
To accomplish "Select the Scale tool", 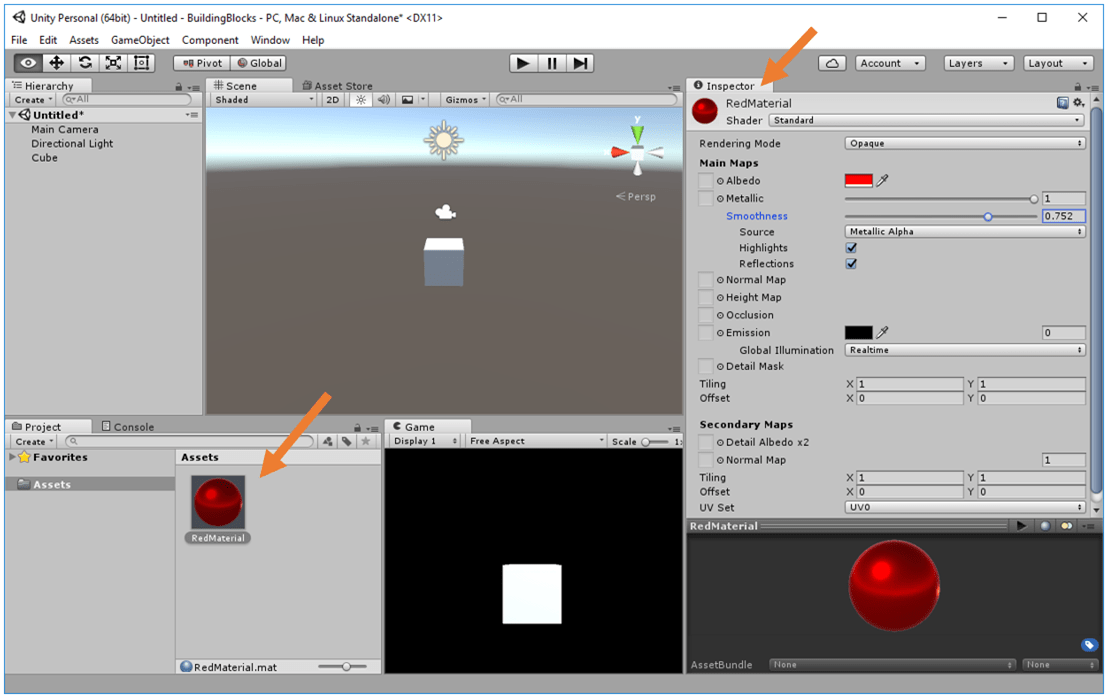I will coord(113,62).
